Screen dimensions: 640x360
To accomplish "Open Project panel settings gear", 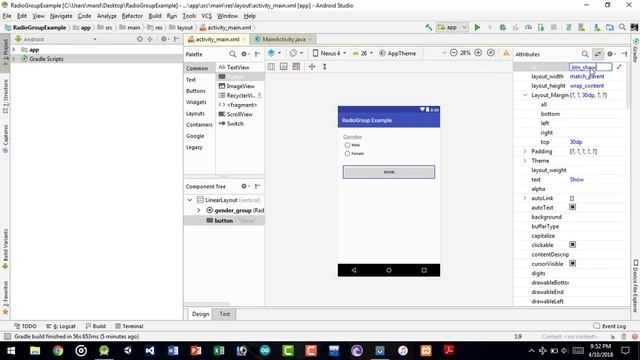I will pos(163,39).
